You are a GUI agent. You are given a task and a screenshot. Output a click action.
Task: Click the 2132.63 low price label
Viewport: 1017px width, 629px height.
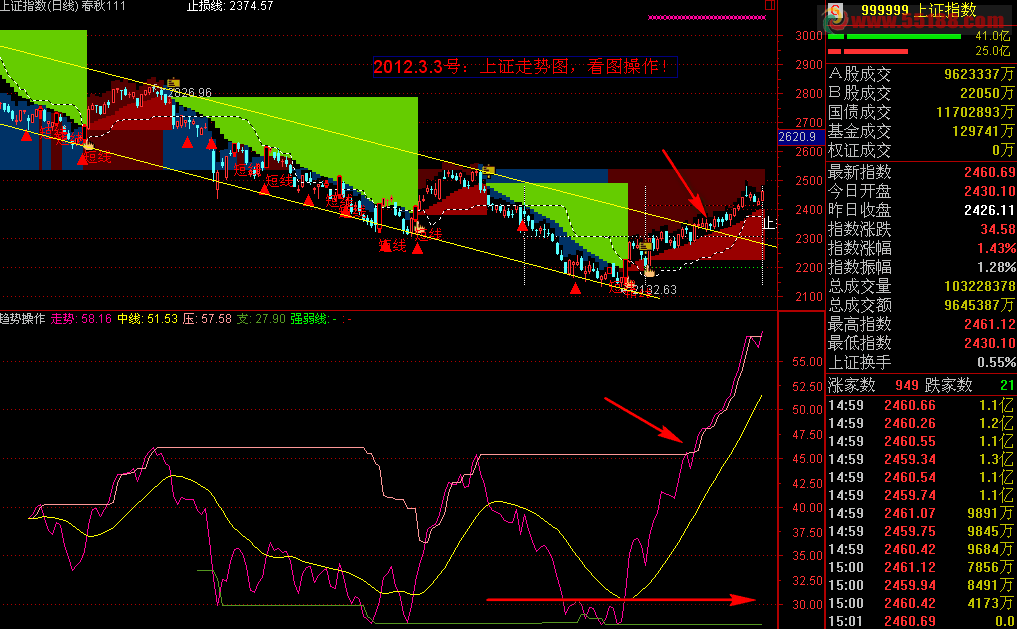(655, 290)
